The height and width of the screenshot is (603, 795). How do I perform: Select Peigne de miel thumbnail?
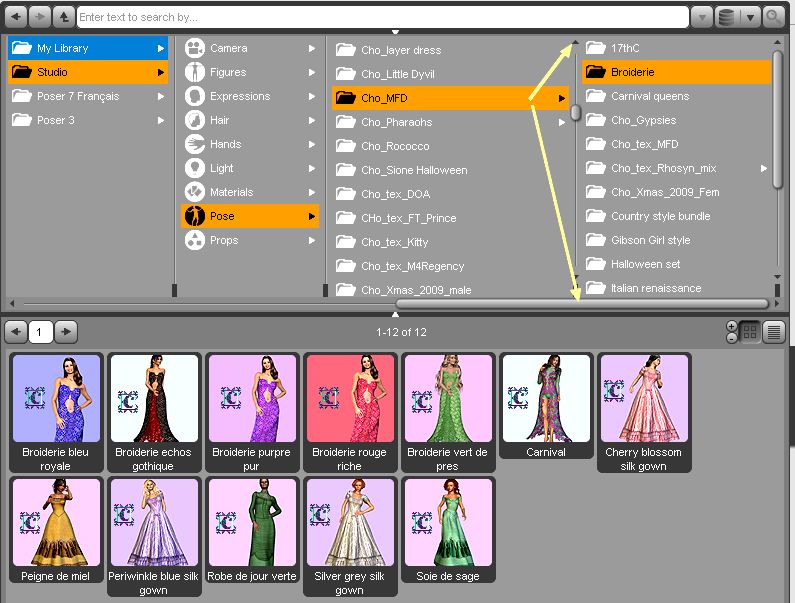point(56,530)
